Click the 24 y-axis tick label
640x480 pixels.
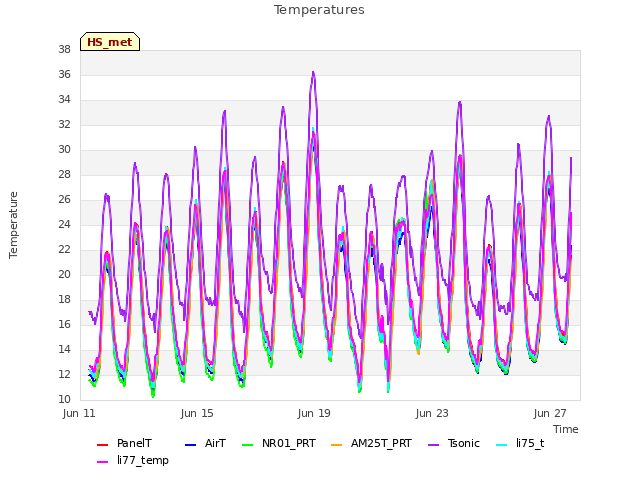pyautogui.click(x=64, y=224)
